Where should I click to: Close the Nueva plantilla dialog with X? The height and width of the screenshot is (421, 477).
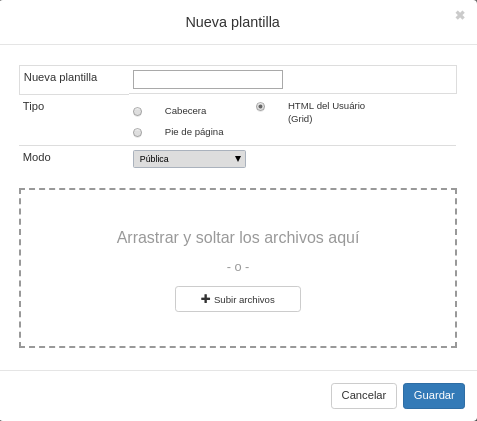point(460,15)
